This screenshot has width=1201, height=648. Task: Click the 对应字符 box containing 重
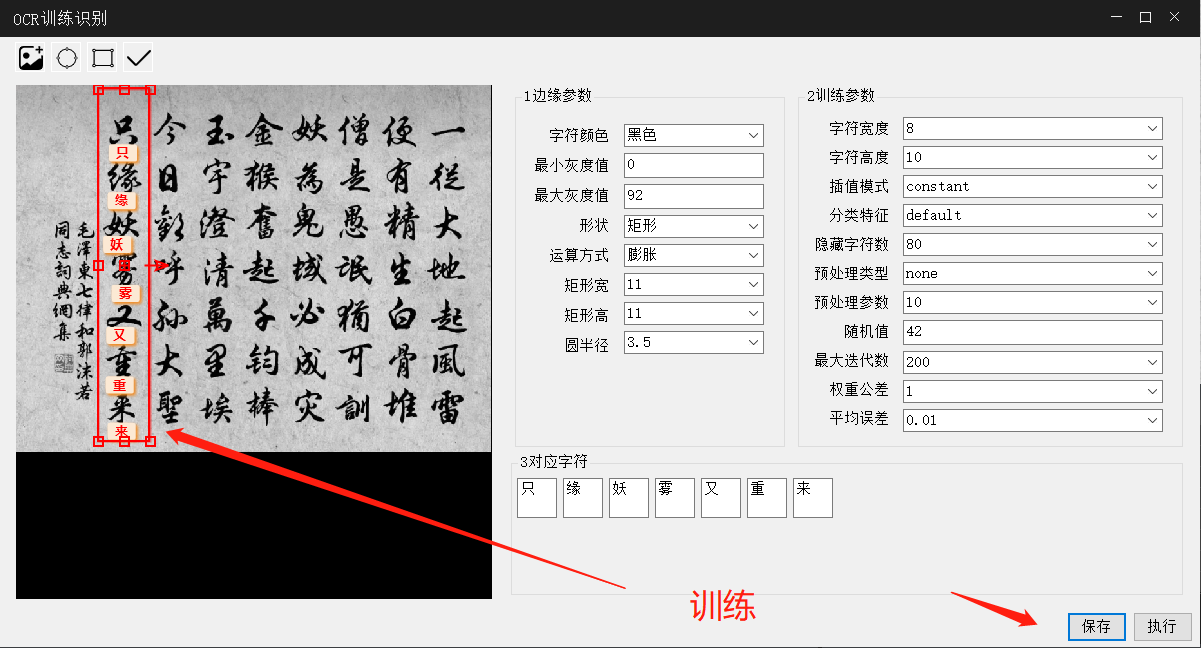pos(767,498)
